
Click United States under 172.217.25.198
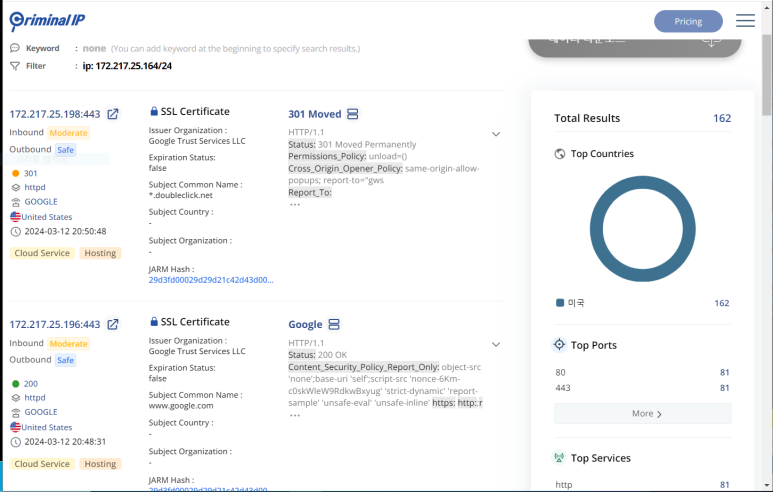point(46,217)
